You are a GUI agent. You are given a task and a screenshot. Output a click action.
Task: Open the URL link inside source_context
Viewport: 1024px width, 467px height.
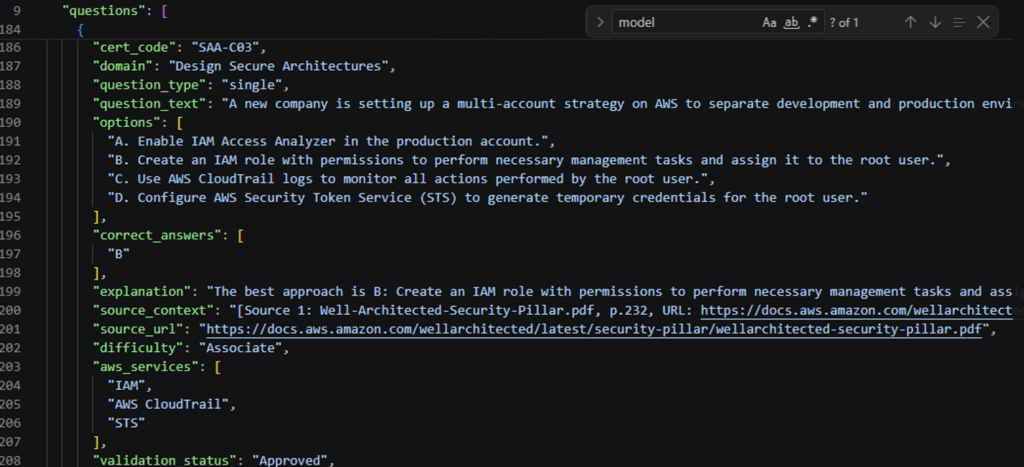click(862, 310)
